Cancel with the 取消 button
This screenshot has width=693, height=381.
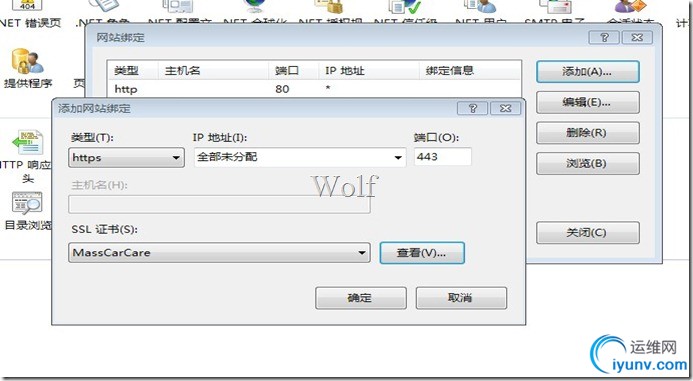point(461,298)
